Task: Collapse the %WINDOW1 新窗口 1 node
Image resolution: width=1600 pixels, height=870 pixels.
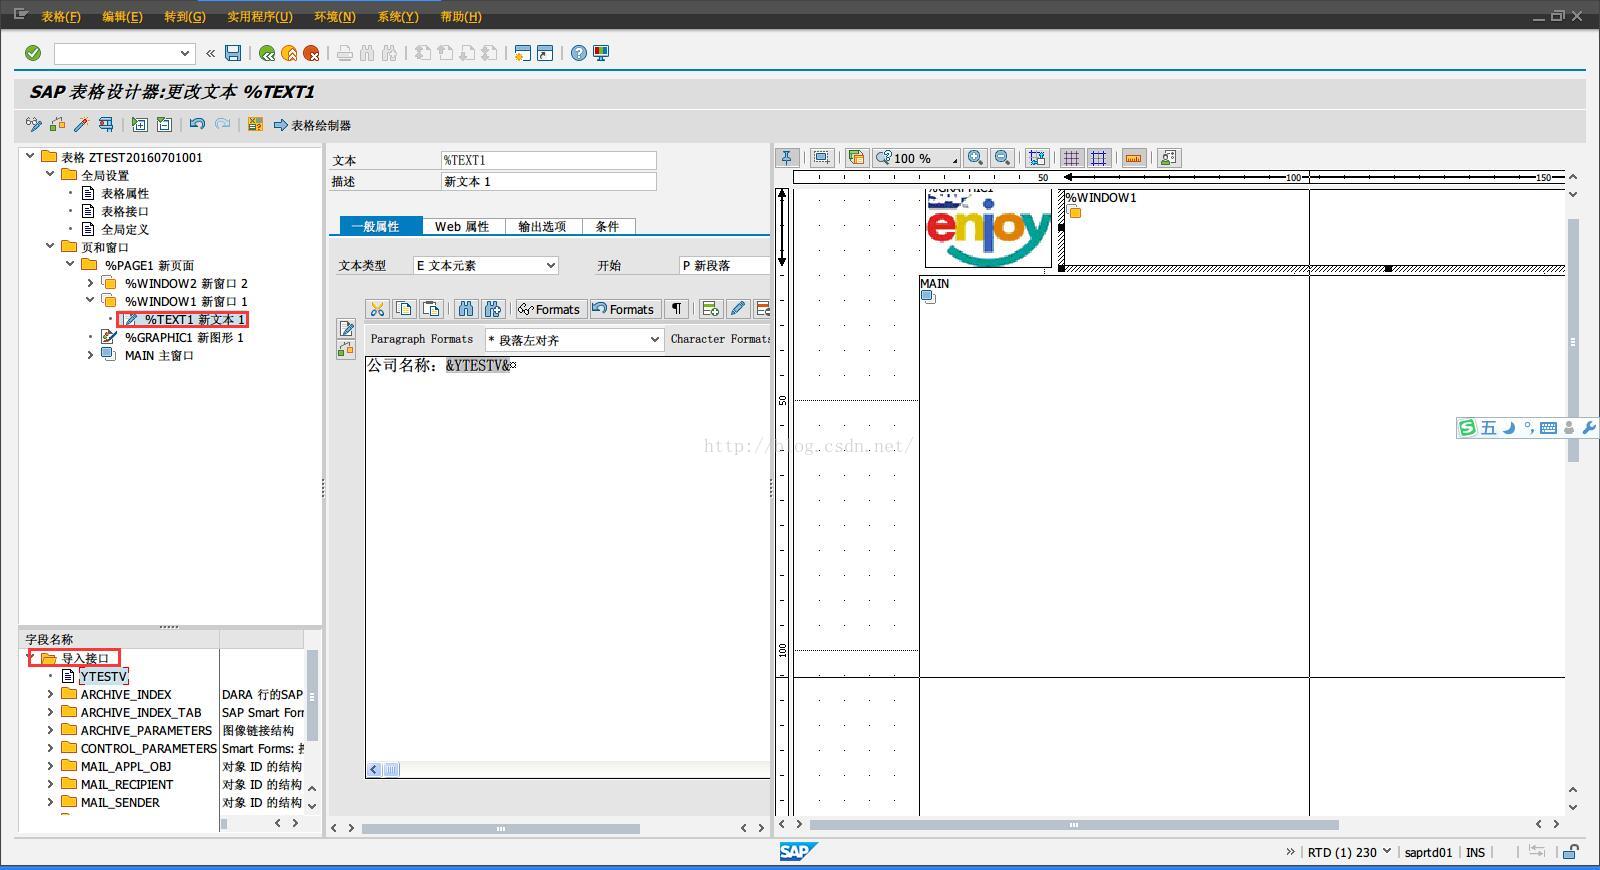Action: click(x=90, y=301)
